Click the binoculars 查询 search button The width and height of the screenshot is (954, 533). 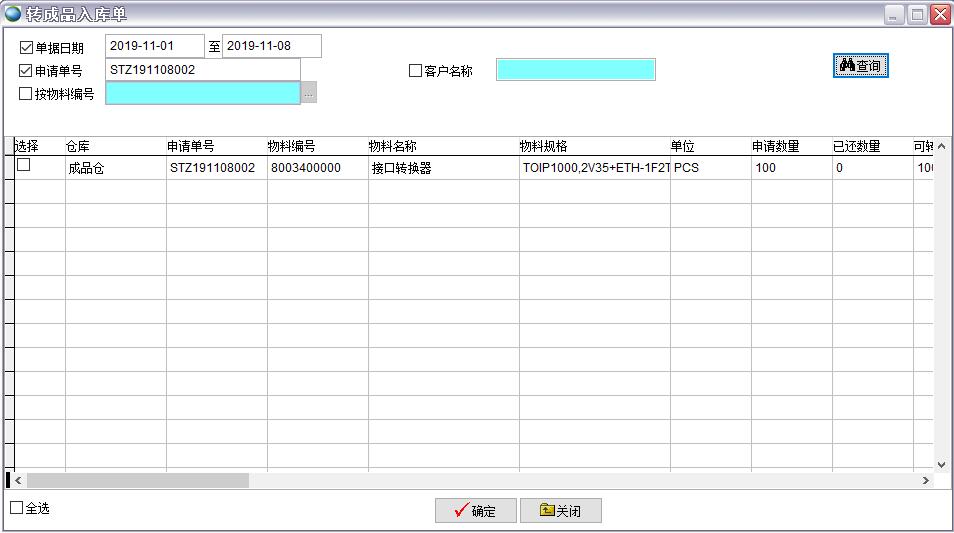tap(860, 66)
